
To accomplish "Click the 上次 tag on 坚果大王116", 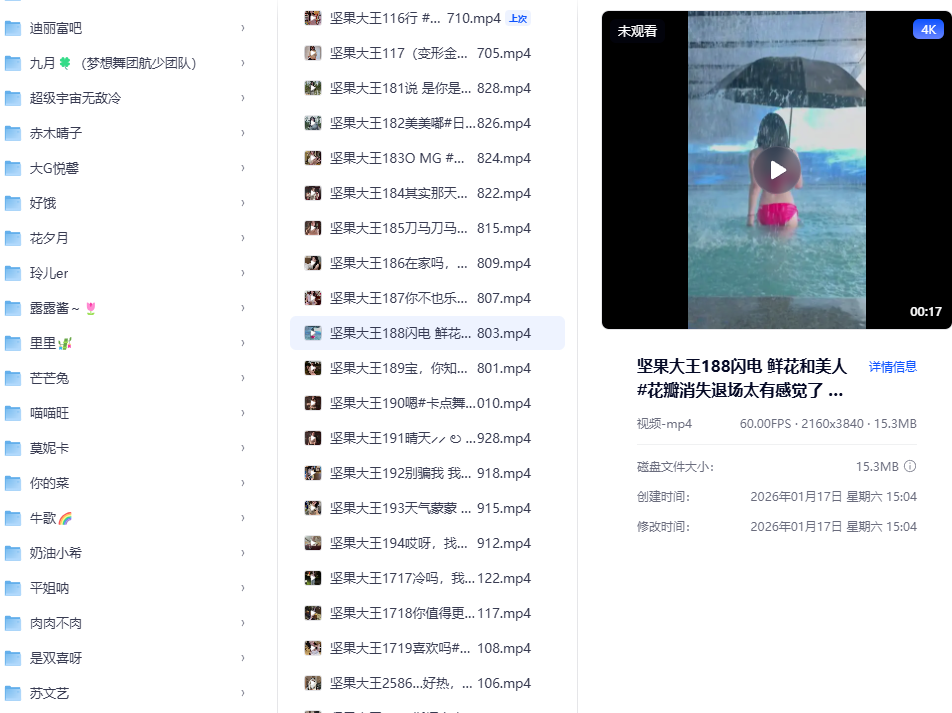I will pyautogui.click(x=518, y=19).
